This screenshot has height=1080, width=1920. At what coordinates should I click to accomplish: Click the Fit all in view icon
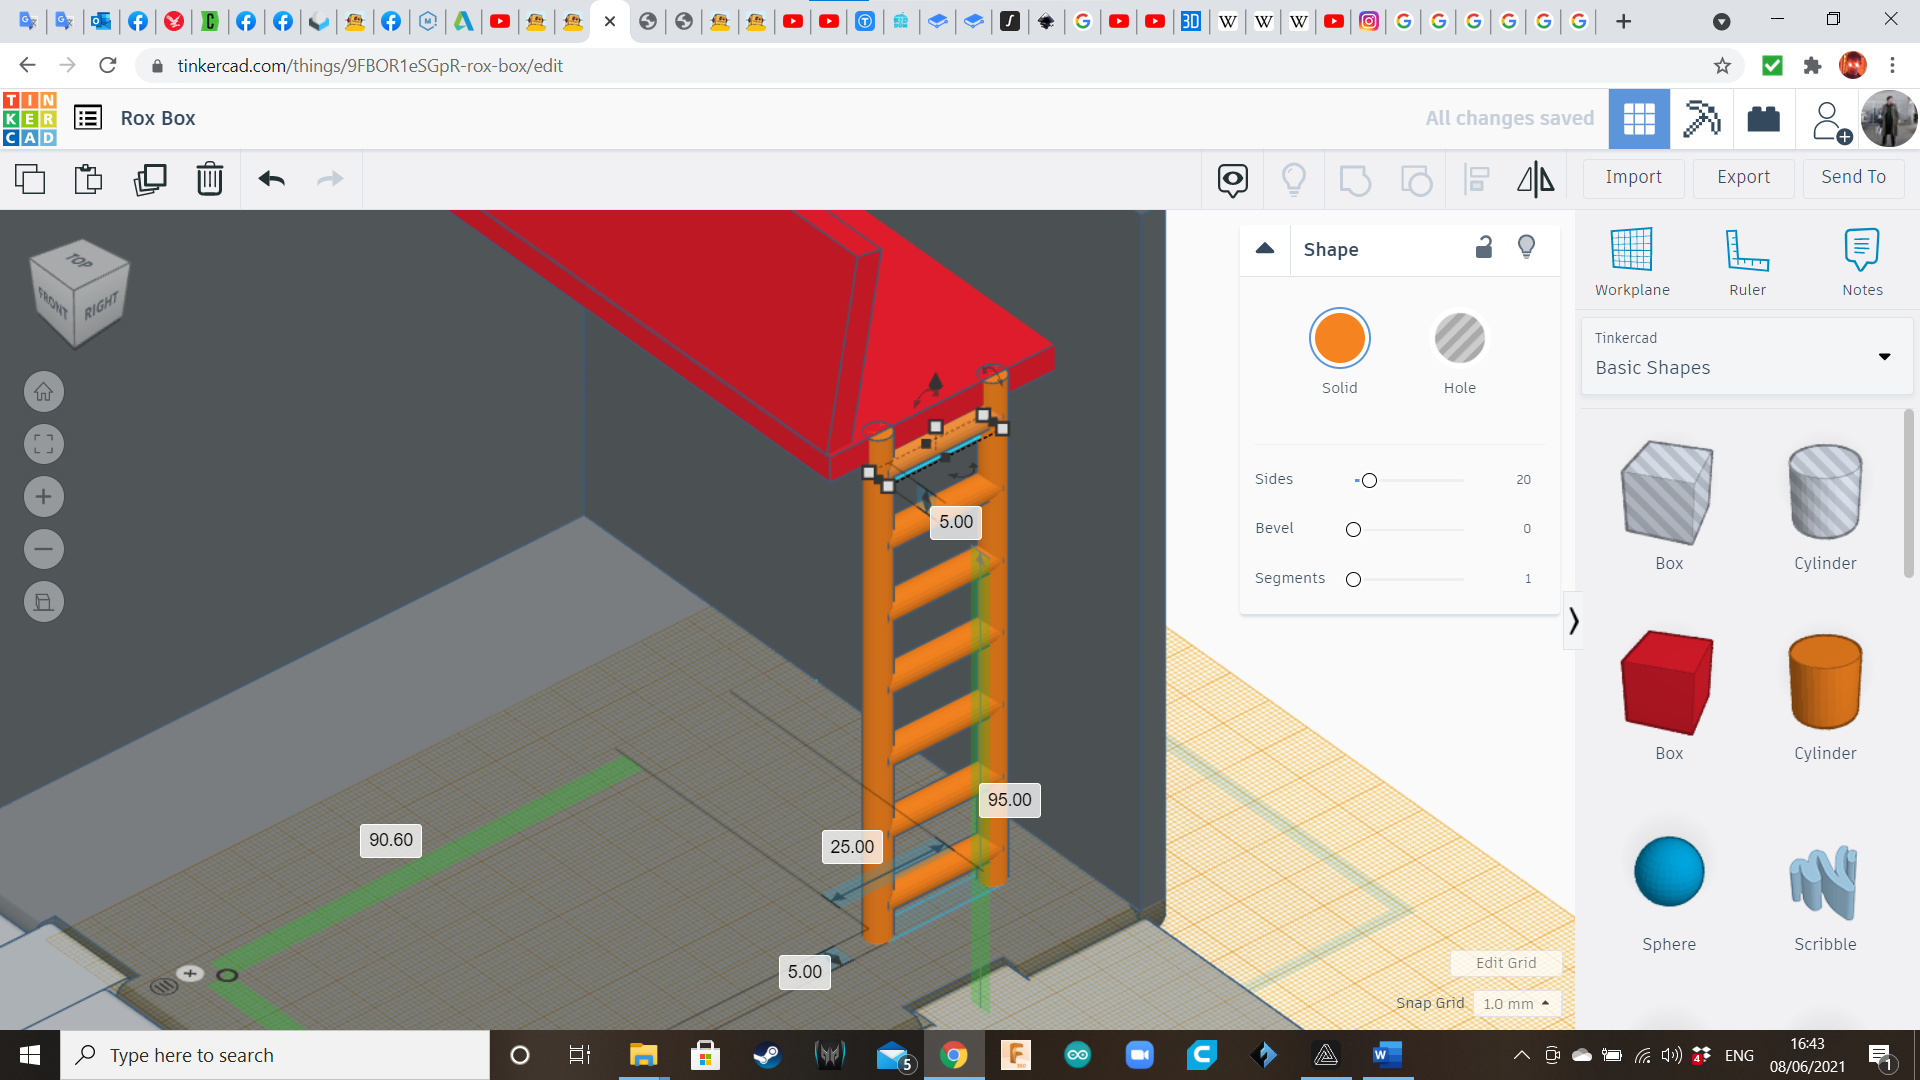(44, 444)
